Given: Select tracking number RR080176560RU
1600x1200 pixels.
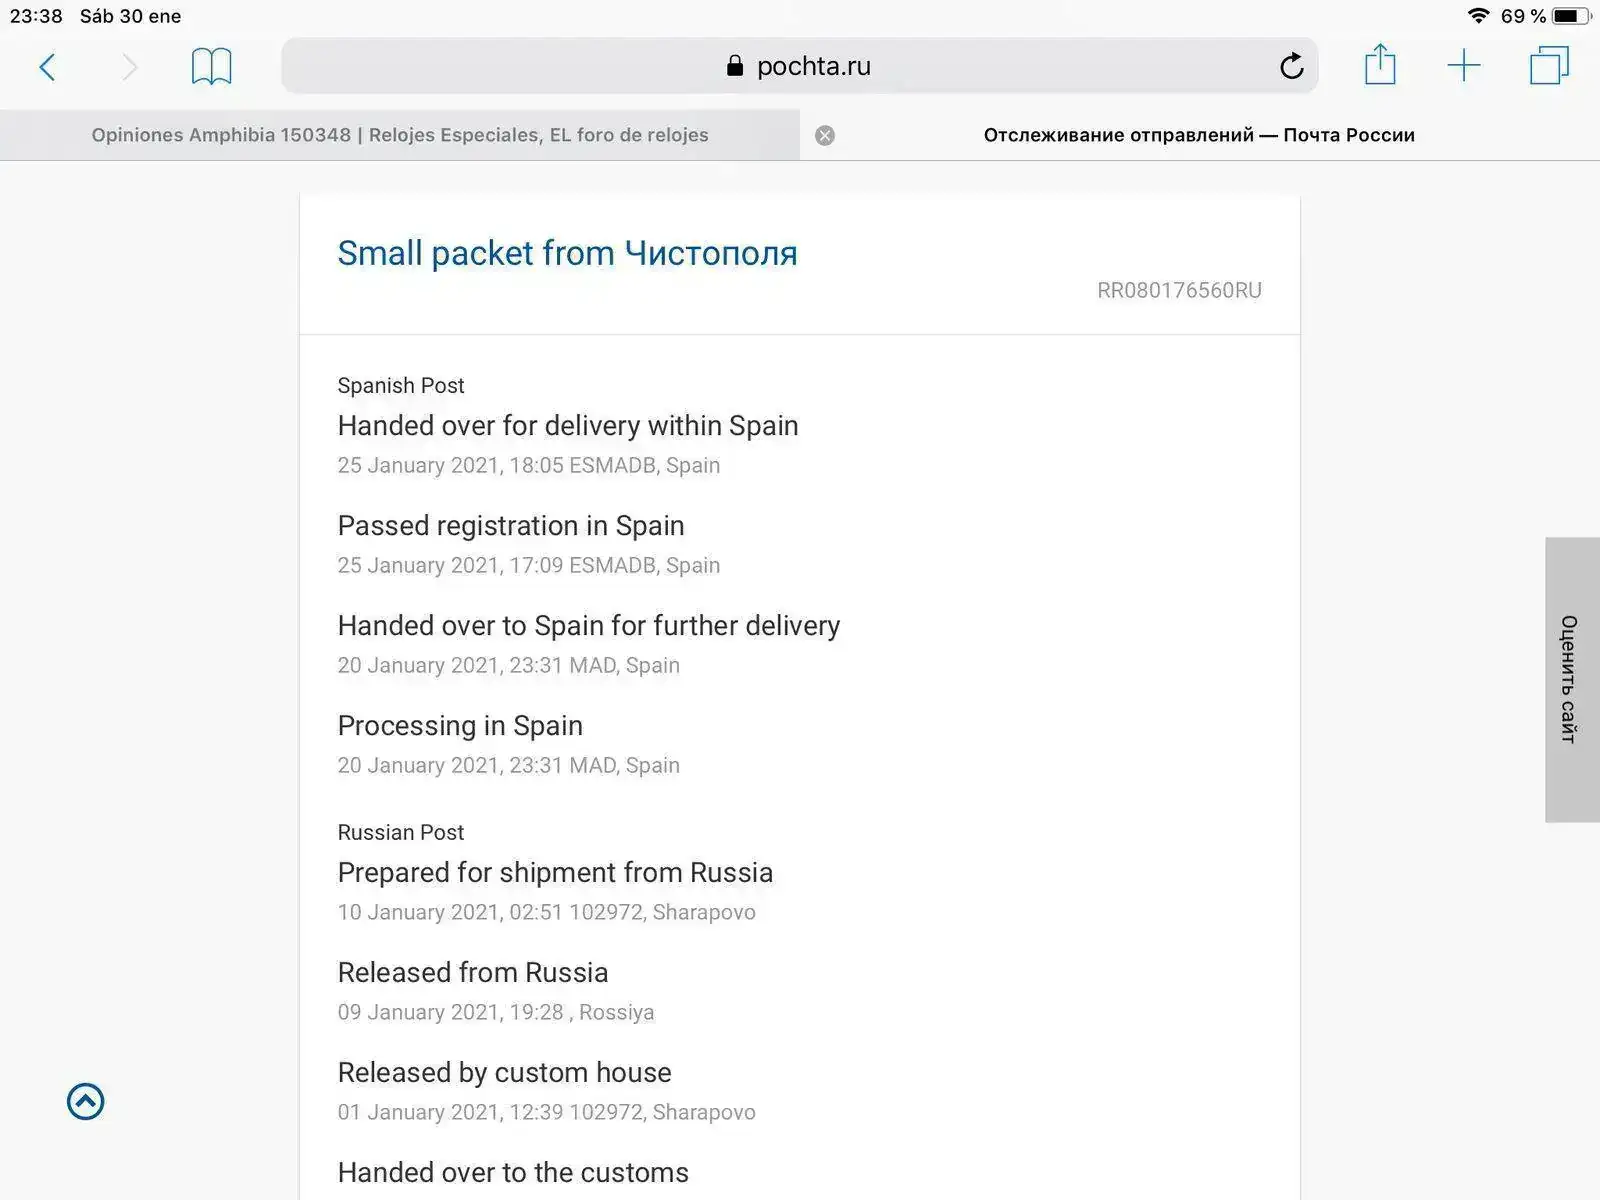Looking at the screenshot, I should point(1179,291).
